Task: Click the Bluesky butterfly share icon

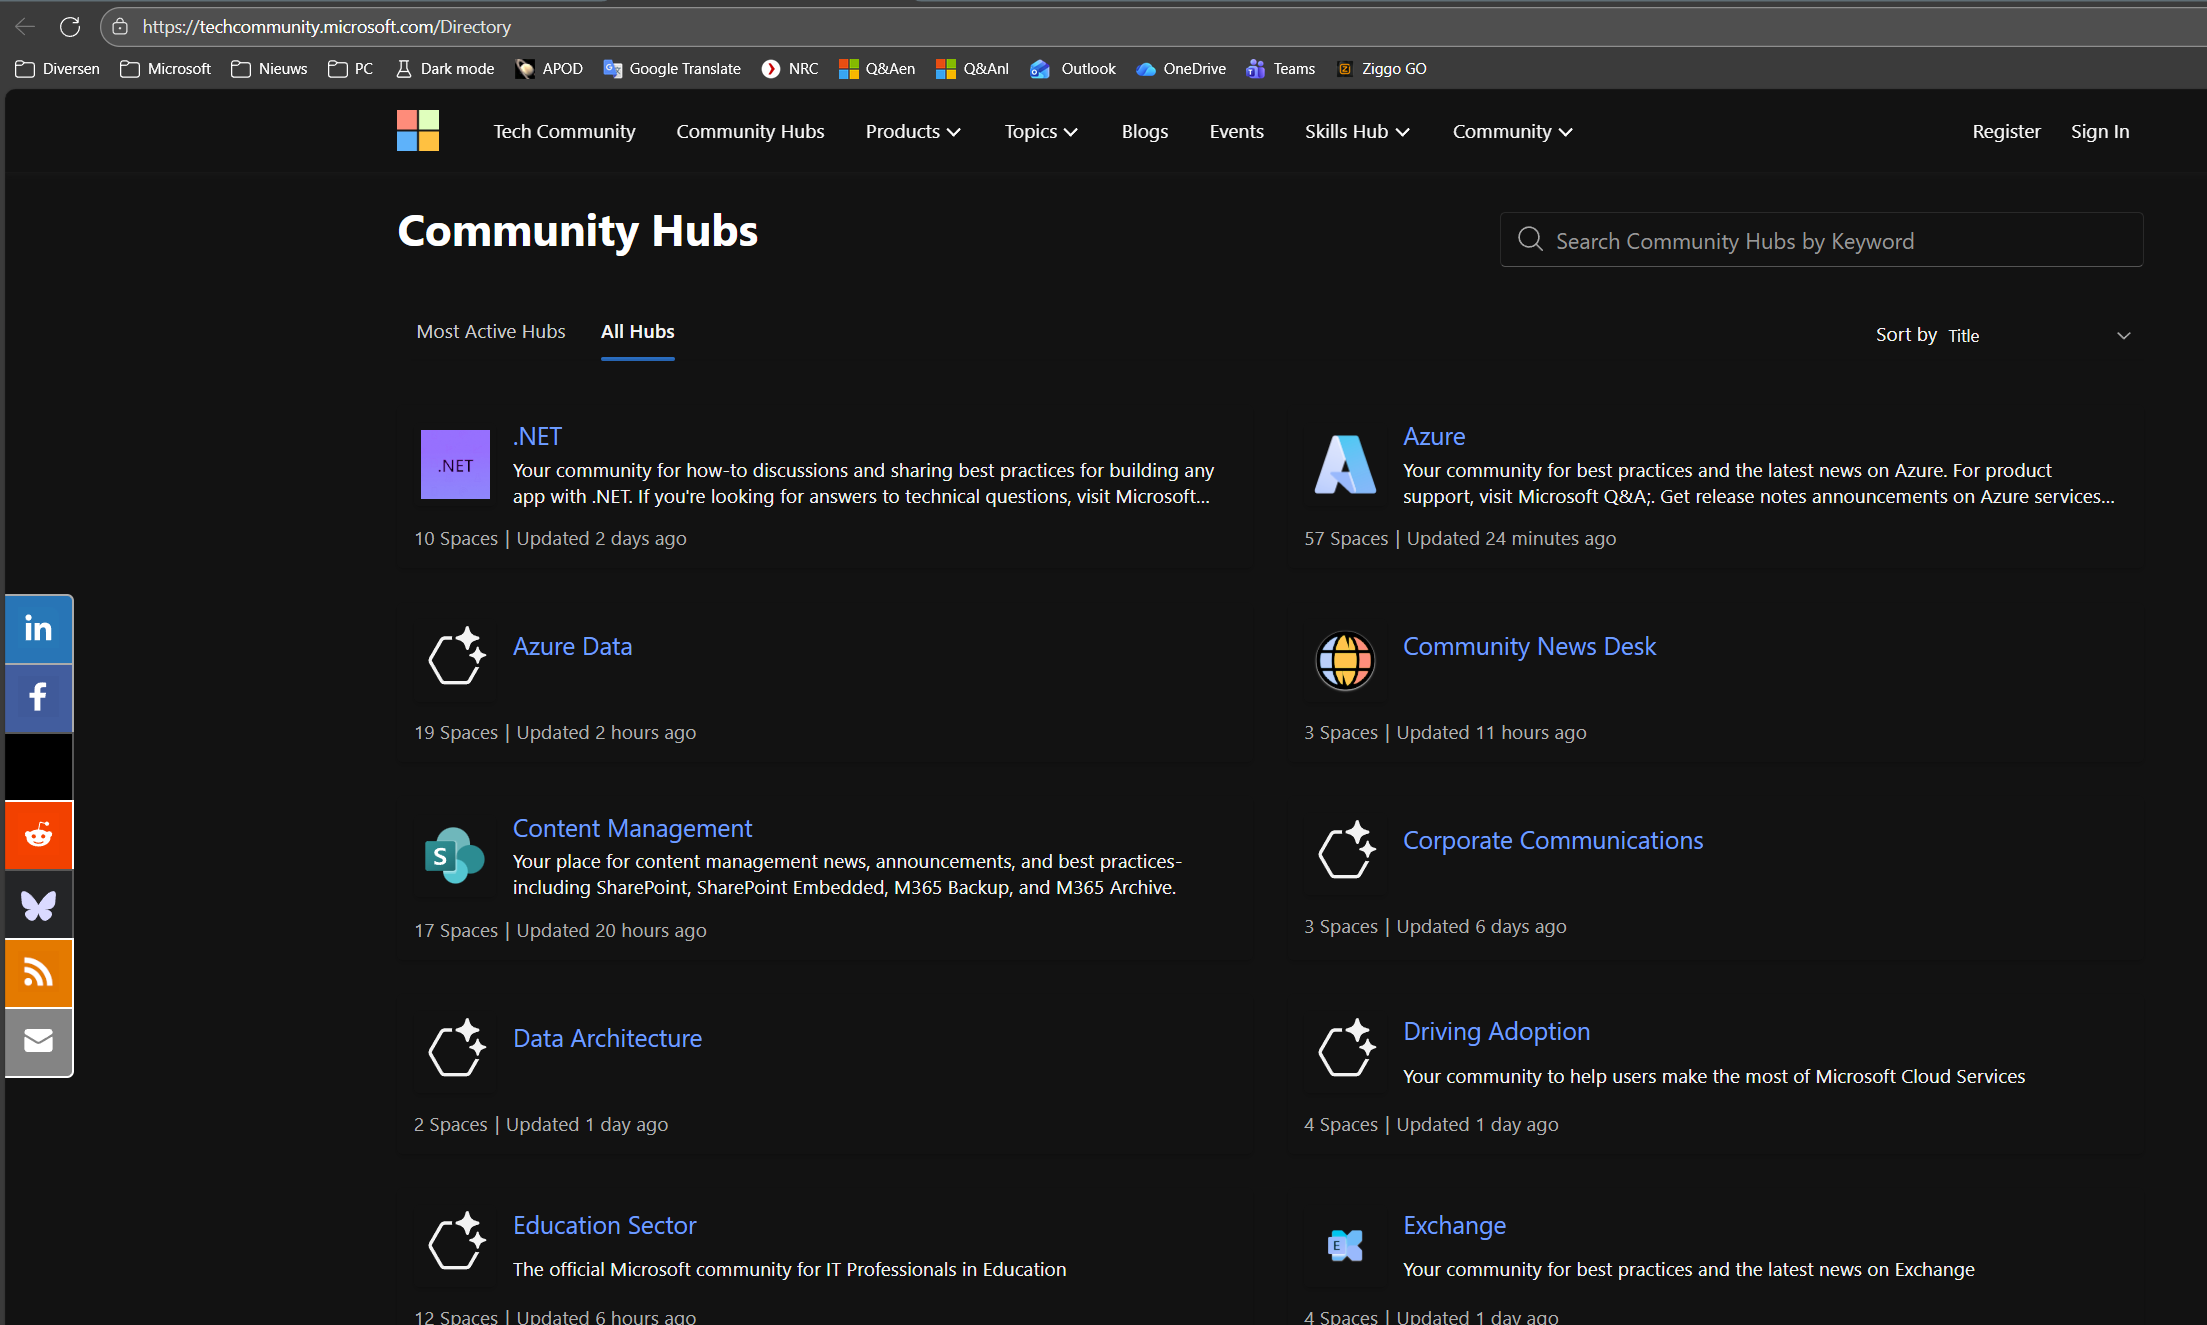Action: (x=38, y=905)
